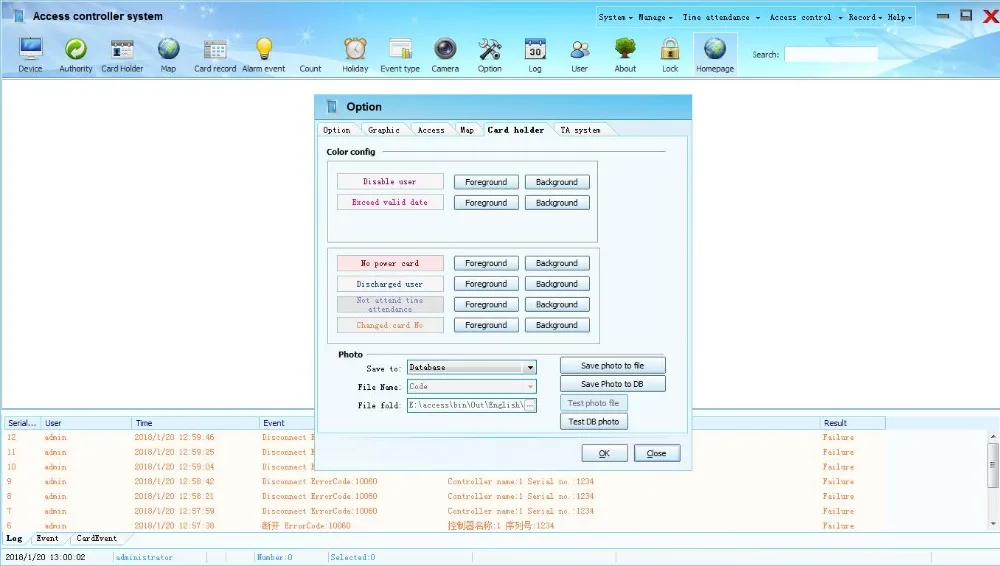Image resolution: width=1000 pixels, height=566 pixels.
Task: Click the Changed card No color preview
Action: (x=390, y=325)
